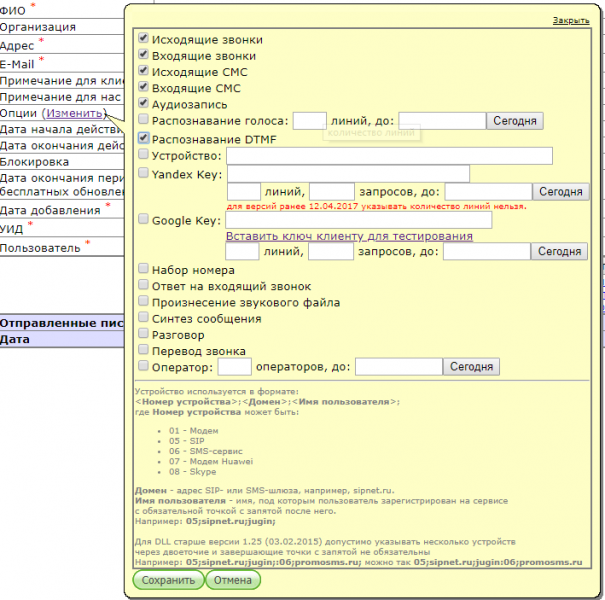605x600 pixels.
Task: Focus the Оператор expiry date field
Action: pos(399,367)
